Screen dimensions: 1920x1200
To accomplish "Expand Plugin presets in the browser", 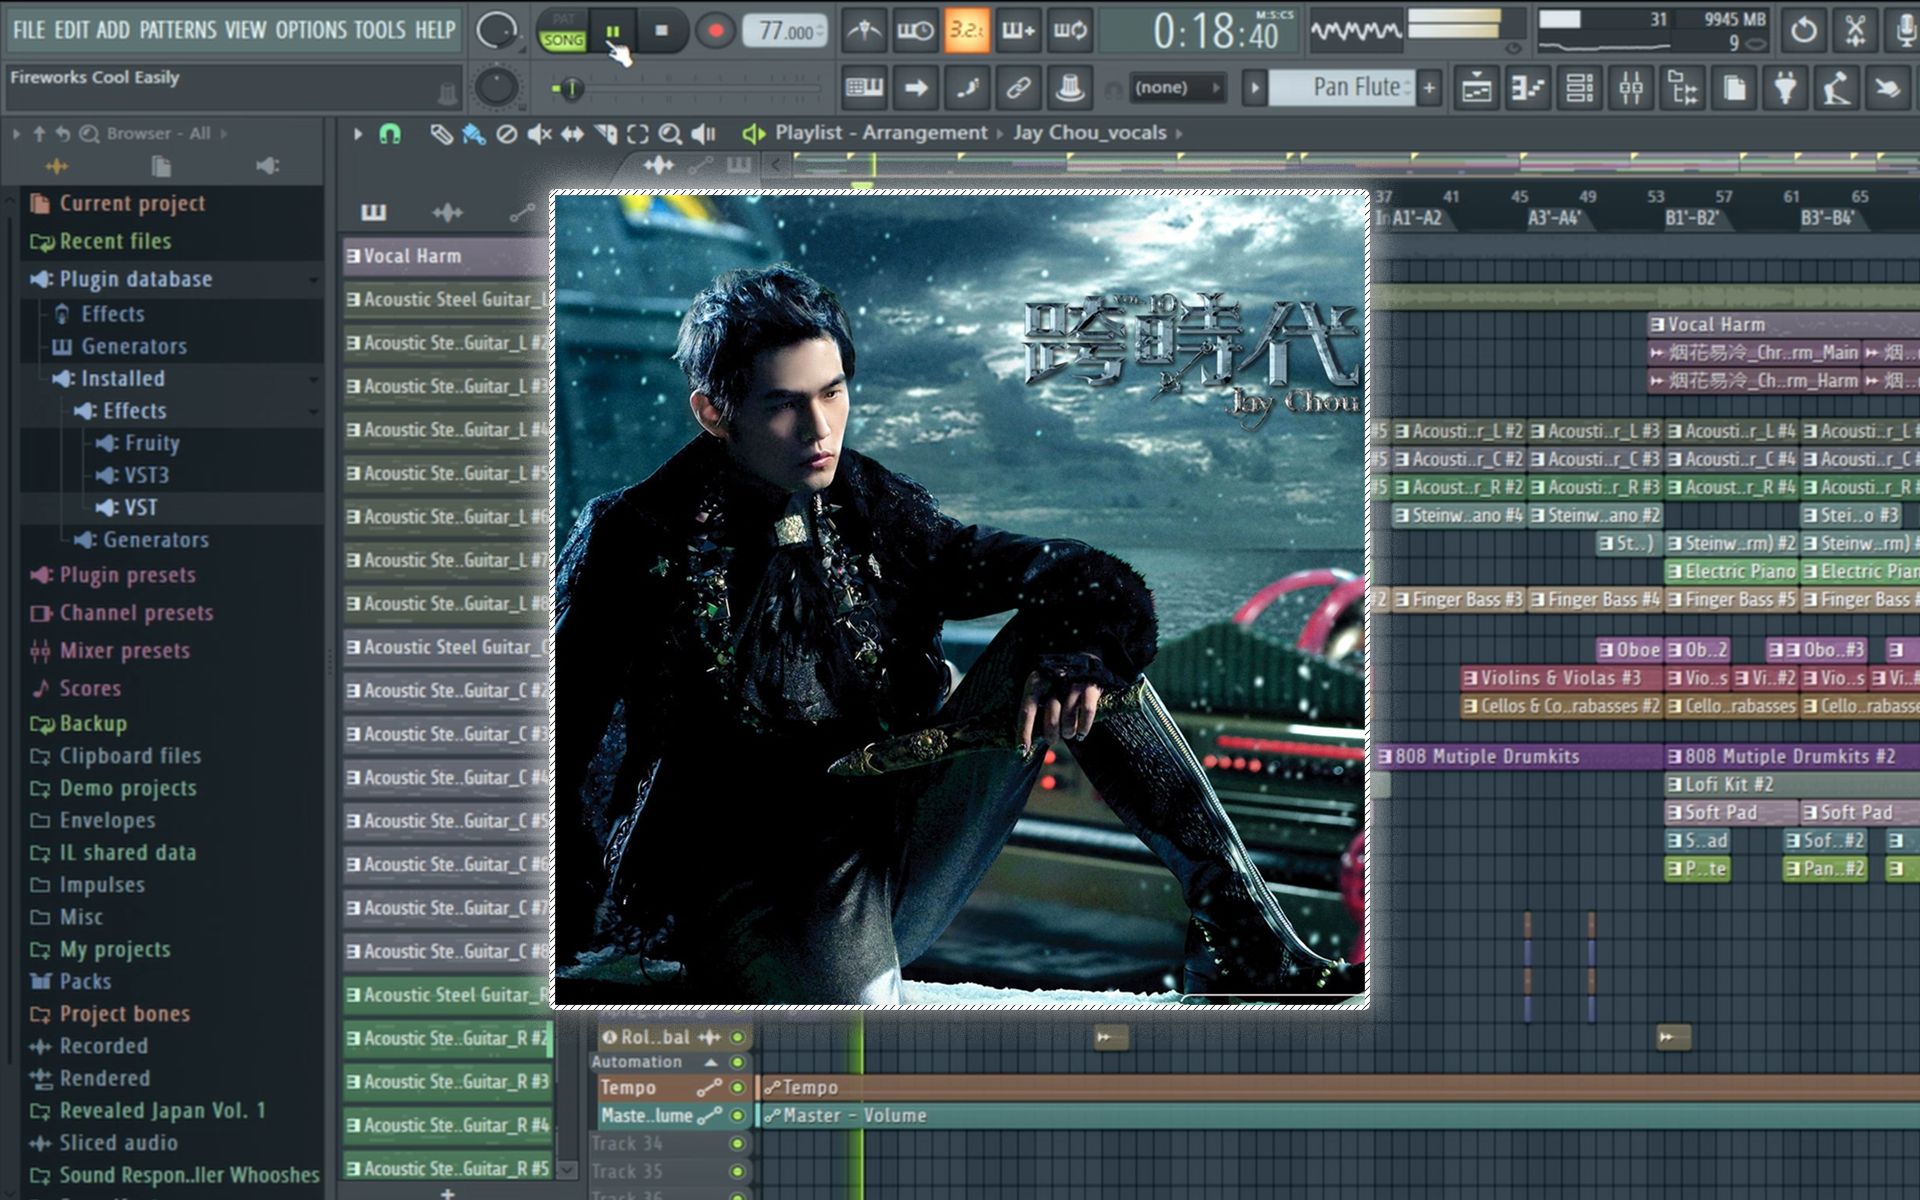I will (127, 575).
